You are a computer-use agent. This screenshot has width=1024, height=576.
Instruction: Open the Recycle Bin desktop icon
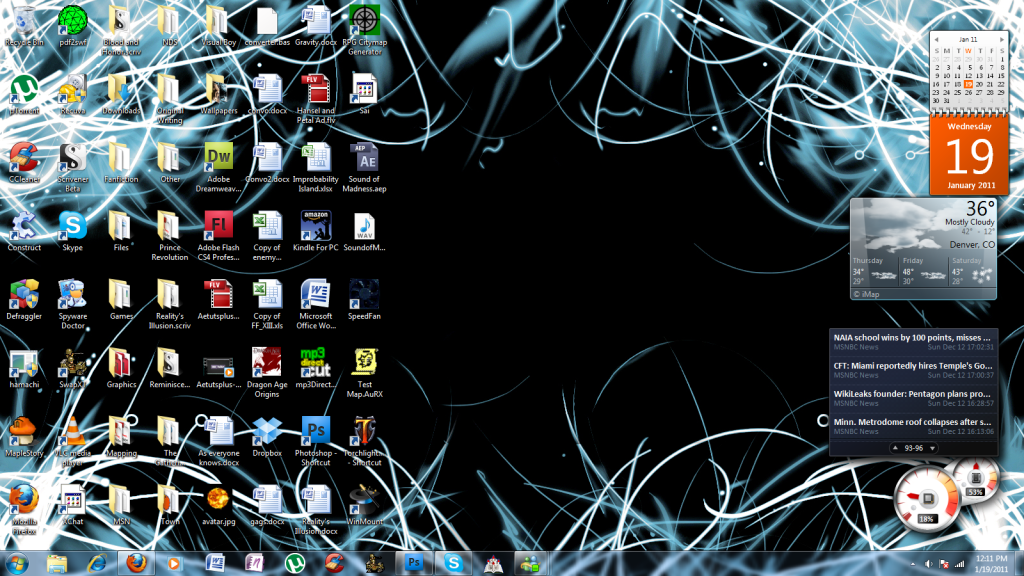click(22, 25)
